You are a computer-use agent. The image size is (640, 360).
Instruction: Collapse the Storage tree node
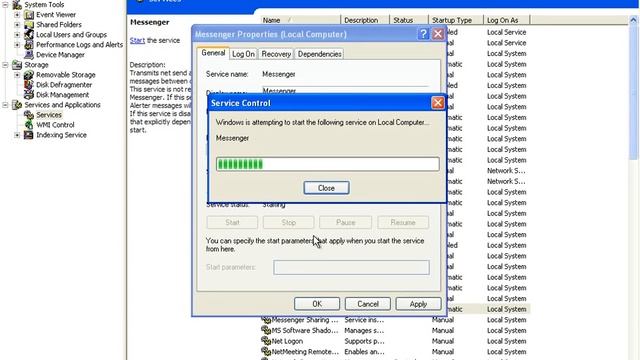pos(5,65)
